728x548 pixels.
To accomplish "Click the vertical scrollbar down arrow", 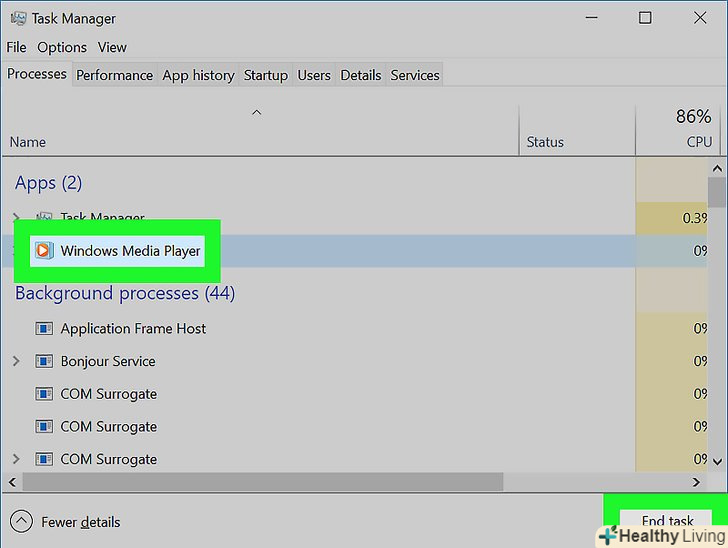I will (717, 462).
